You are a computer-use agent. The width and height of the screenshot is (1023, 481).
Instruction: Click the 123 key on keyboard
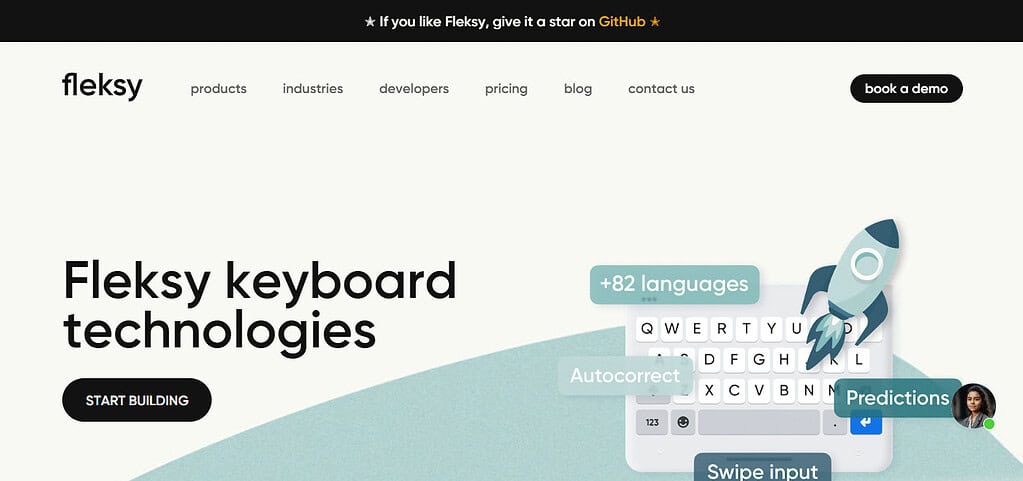coord(652,422)
